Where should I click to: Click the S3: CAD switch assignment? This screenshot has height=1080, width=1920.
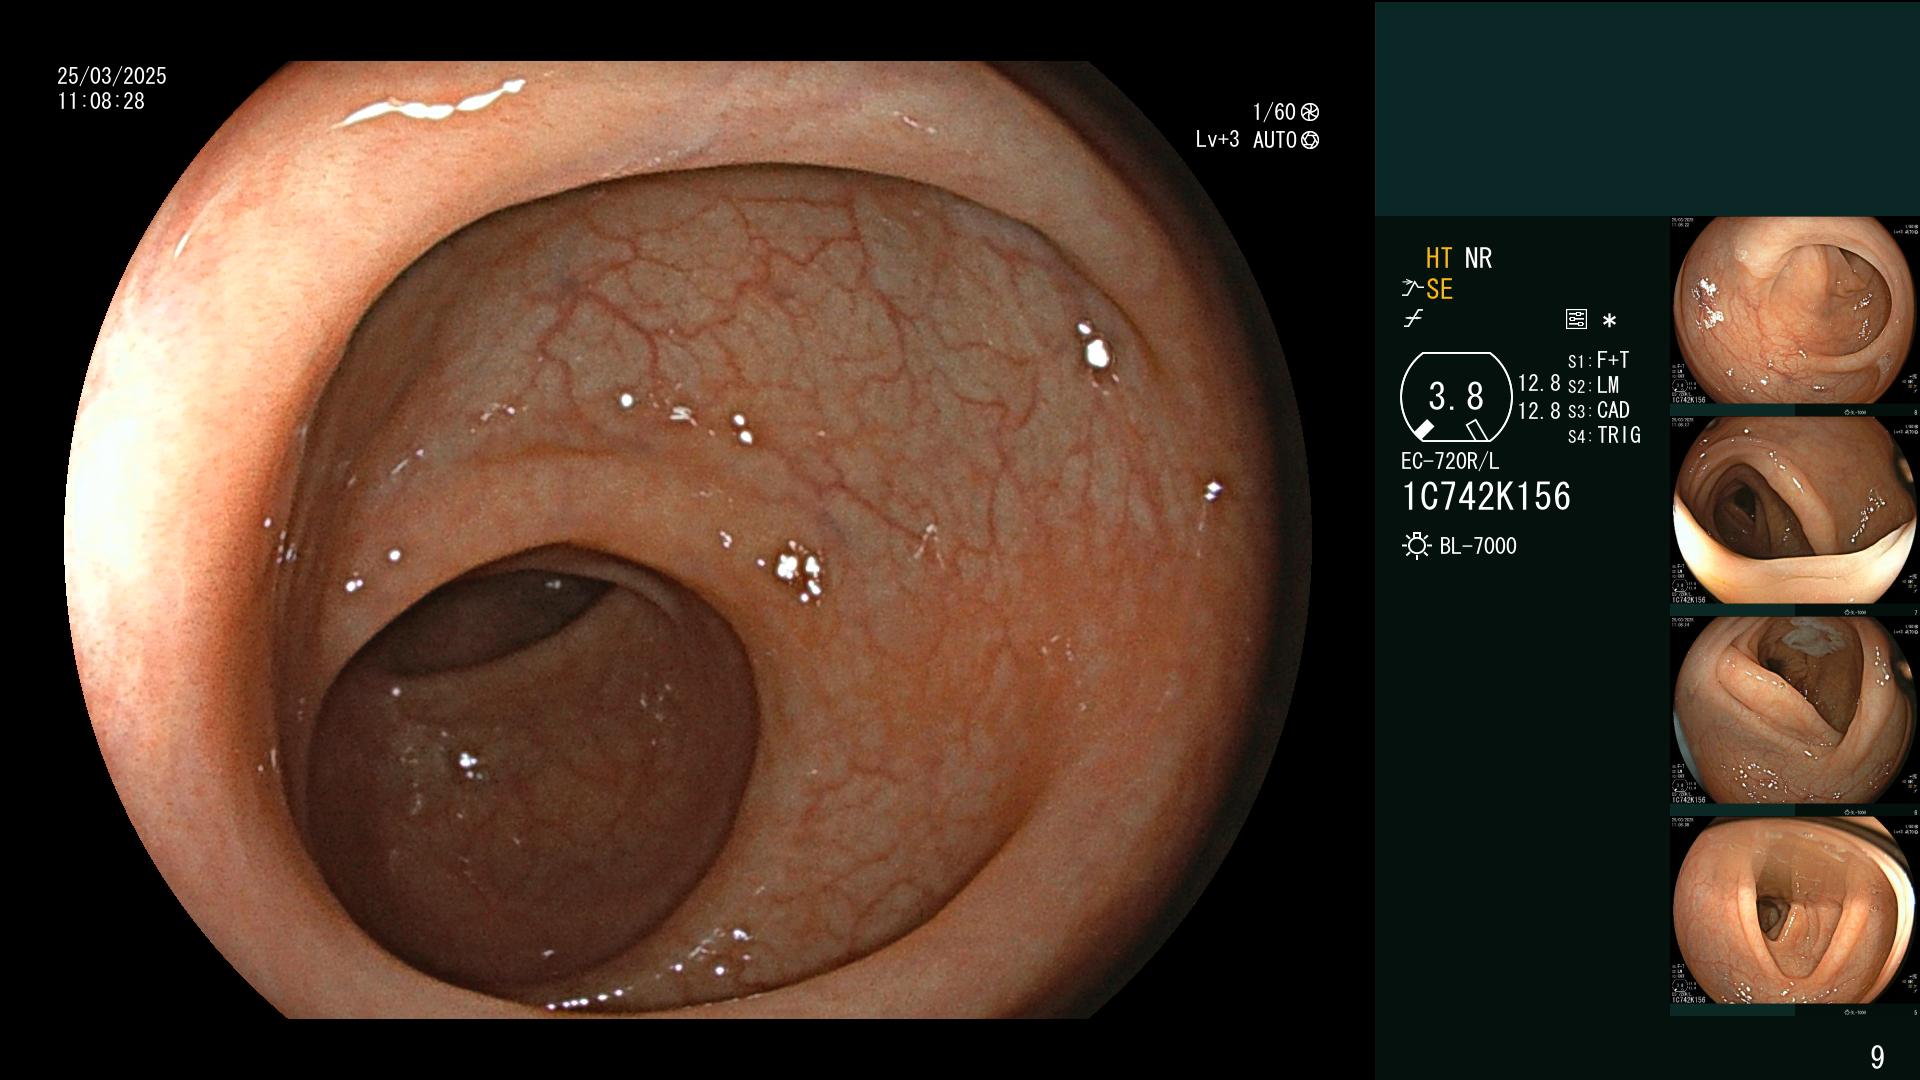click(1599, 410)
